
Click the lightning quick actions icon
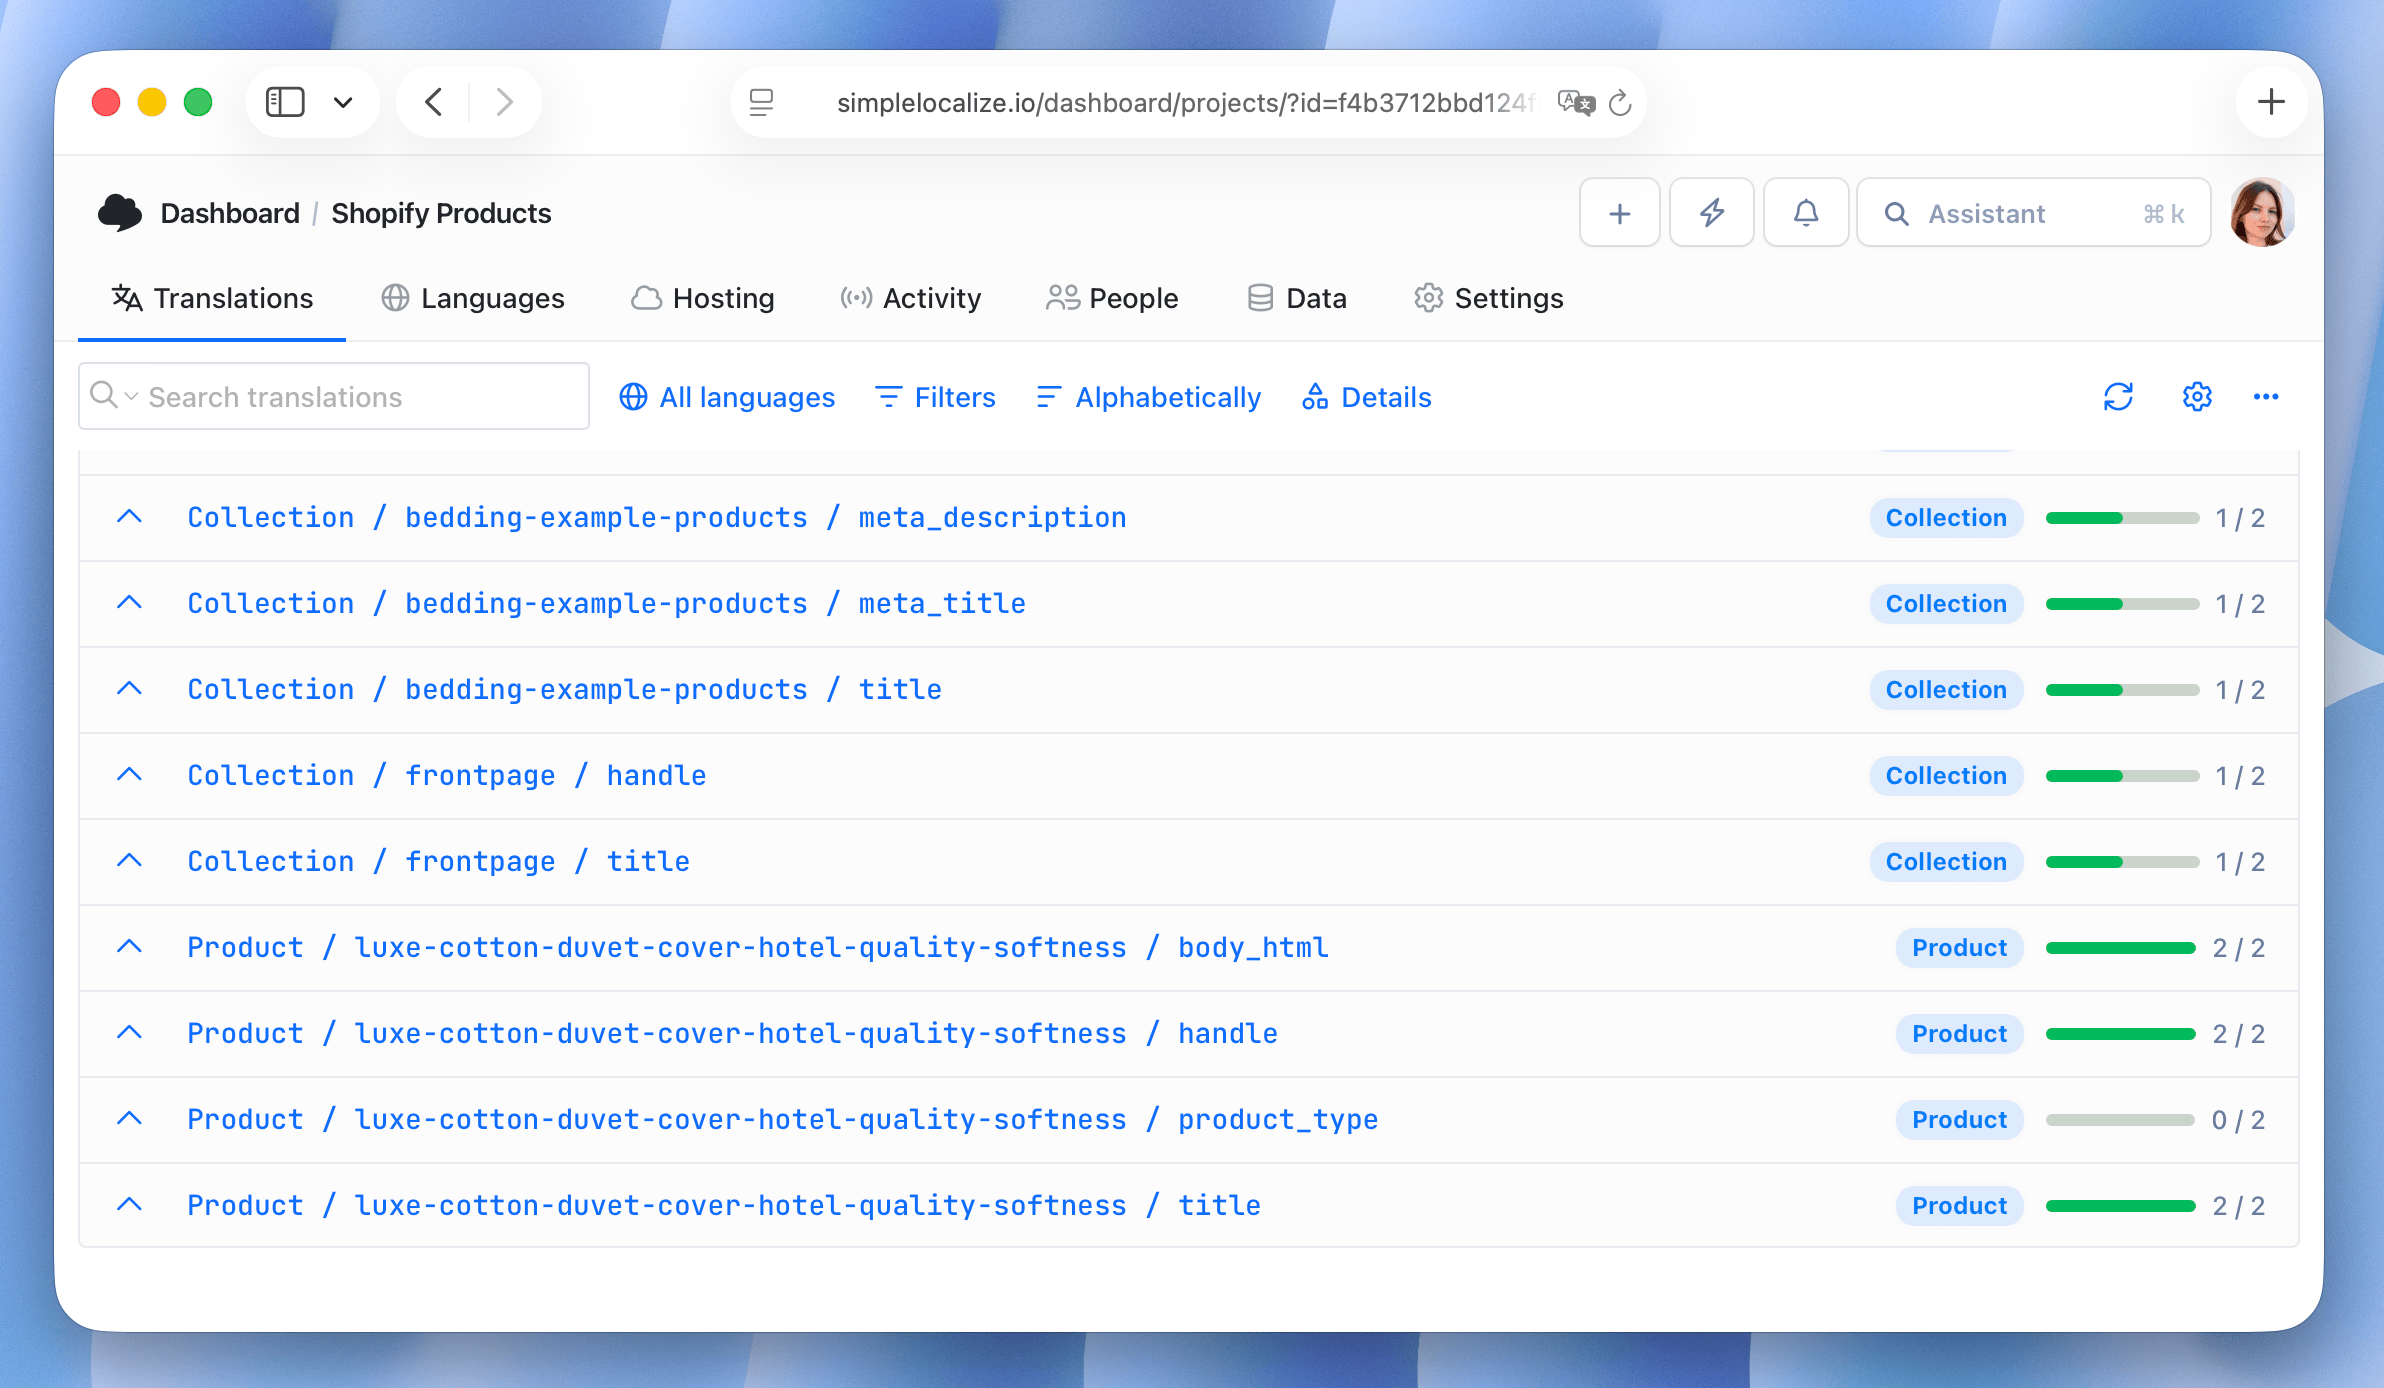(x=1712, y=212)
